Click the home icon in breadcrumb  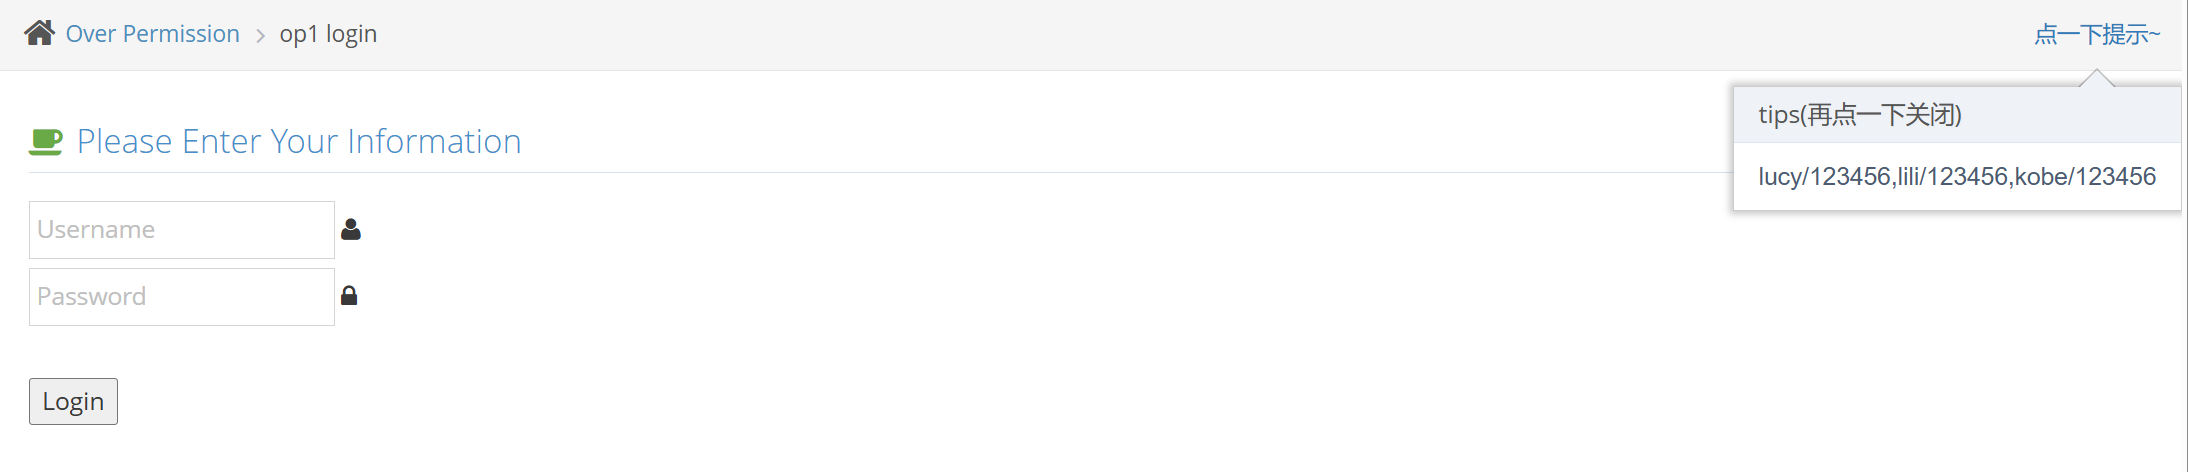click(39, 33)
